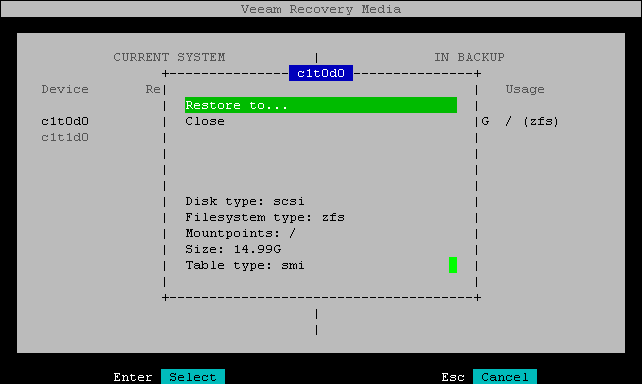The width and height of the screenshot is (642, 384).
Task: Select device c1t1d0 in the device list
Action: [x=65, y=138]
